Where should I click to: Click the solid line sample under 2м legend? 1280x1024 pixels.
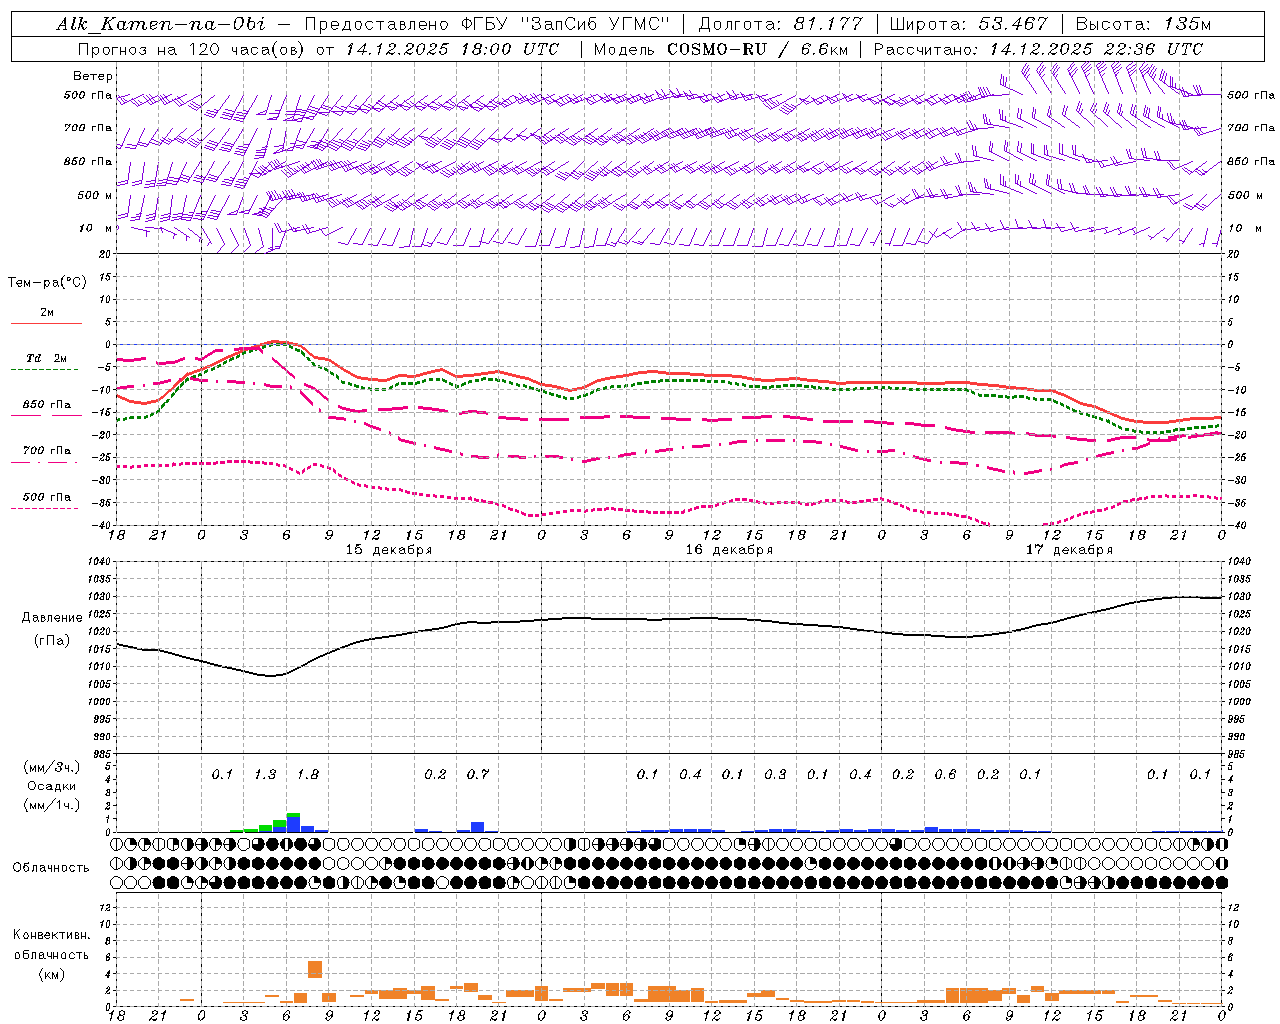pos(47,324)
